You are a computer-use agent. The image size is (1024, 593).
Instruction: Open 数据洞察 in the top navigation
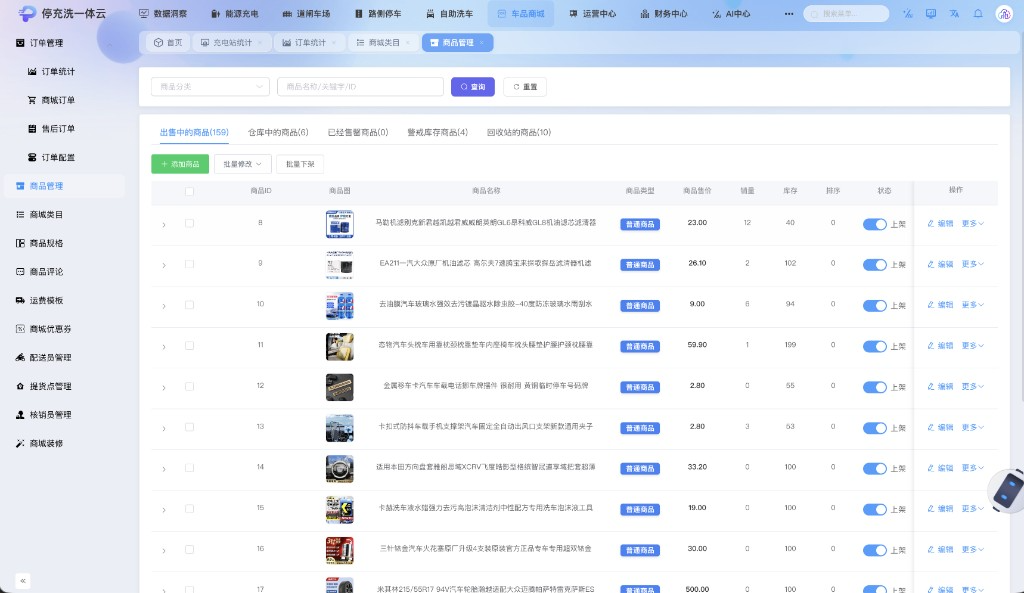(163, 14)
